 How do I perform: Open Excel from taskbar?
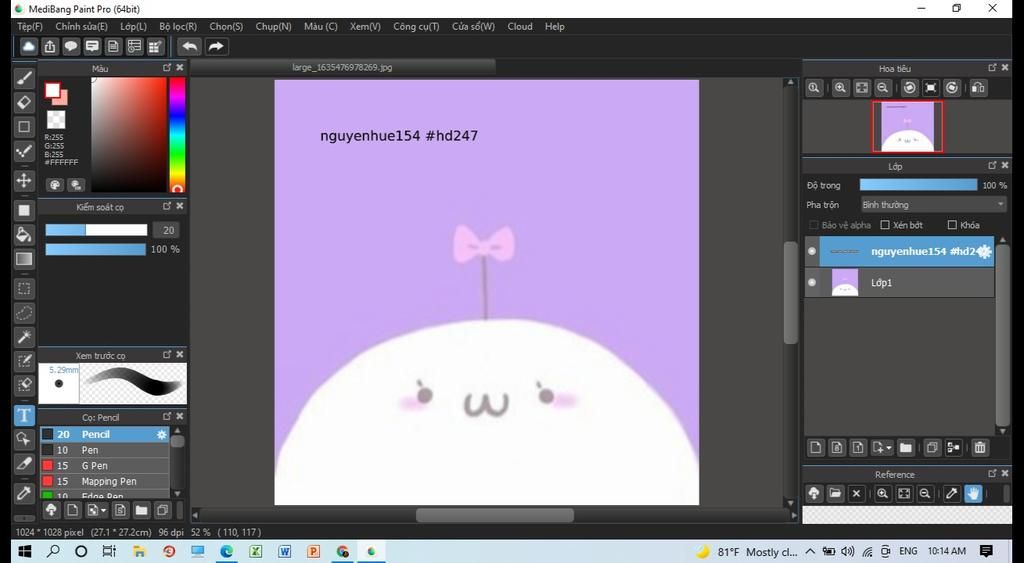[x=255, y=551]
